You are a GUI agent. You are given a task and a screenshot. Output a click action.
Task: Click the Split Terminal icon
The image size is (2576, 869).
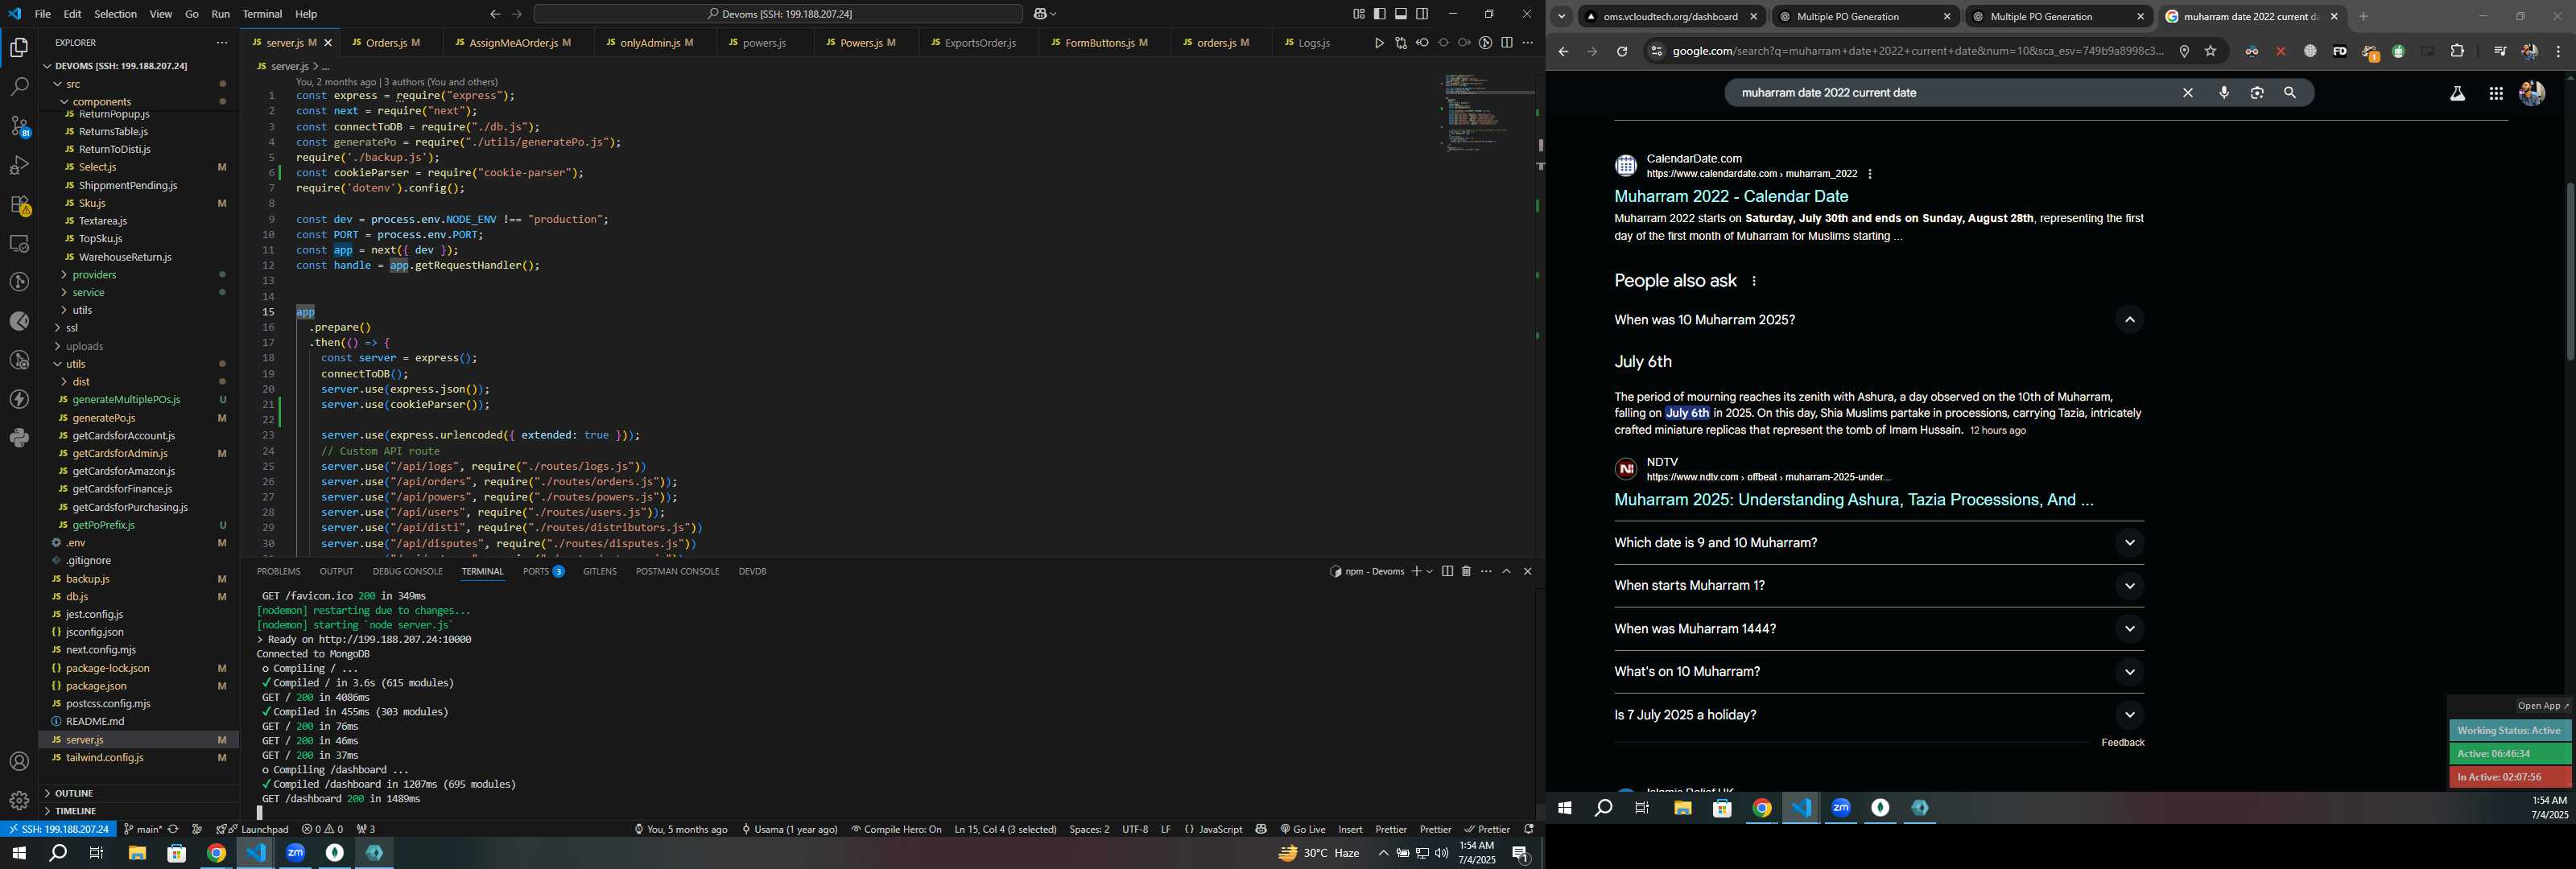tap(1447, 571)
